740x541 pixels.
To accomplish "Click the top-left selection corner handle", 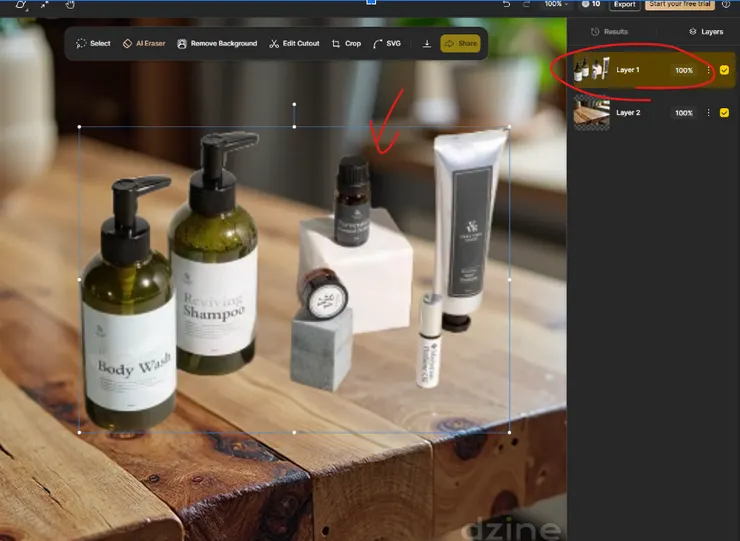I will 79,127.
